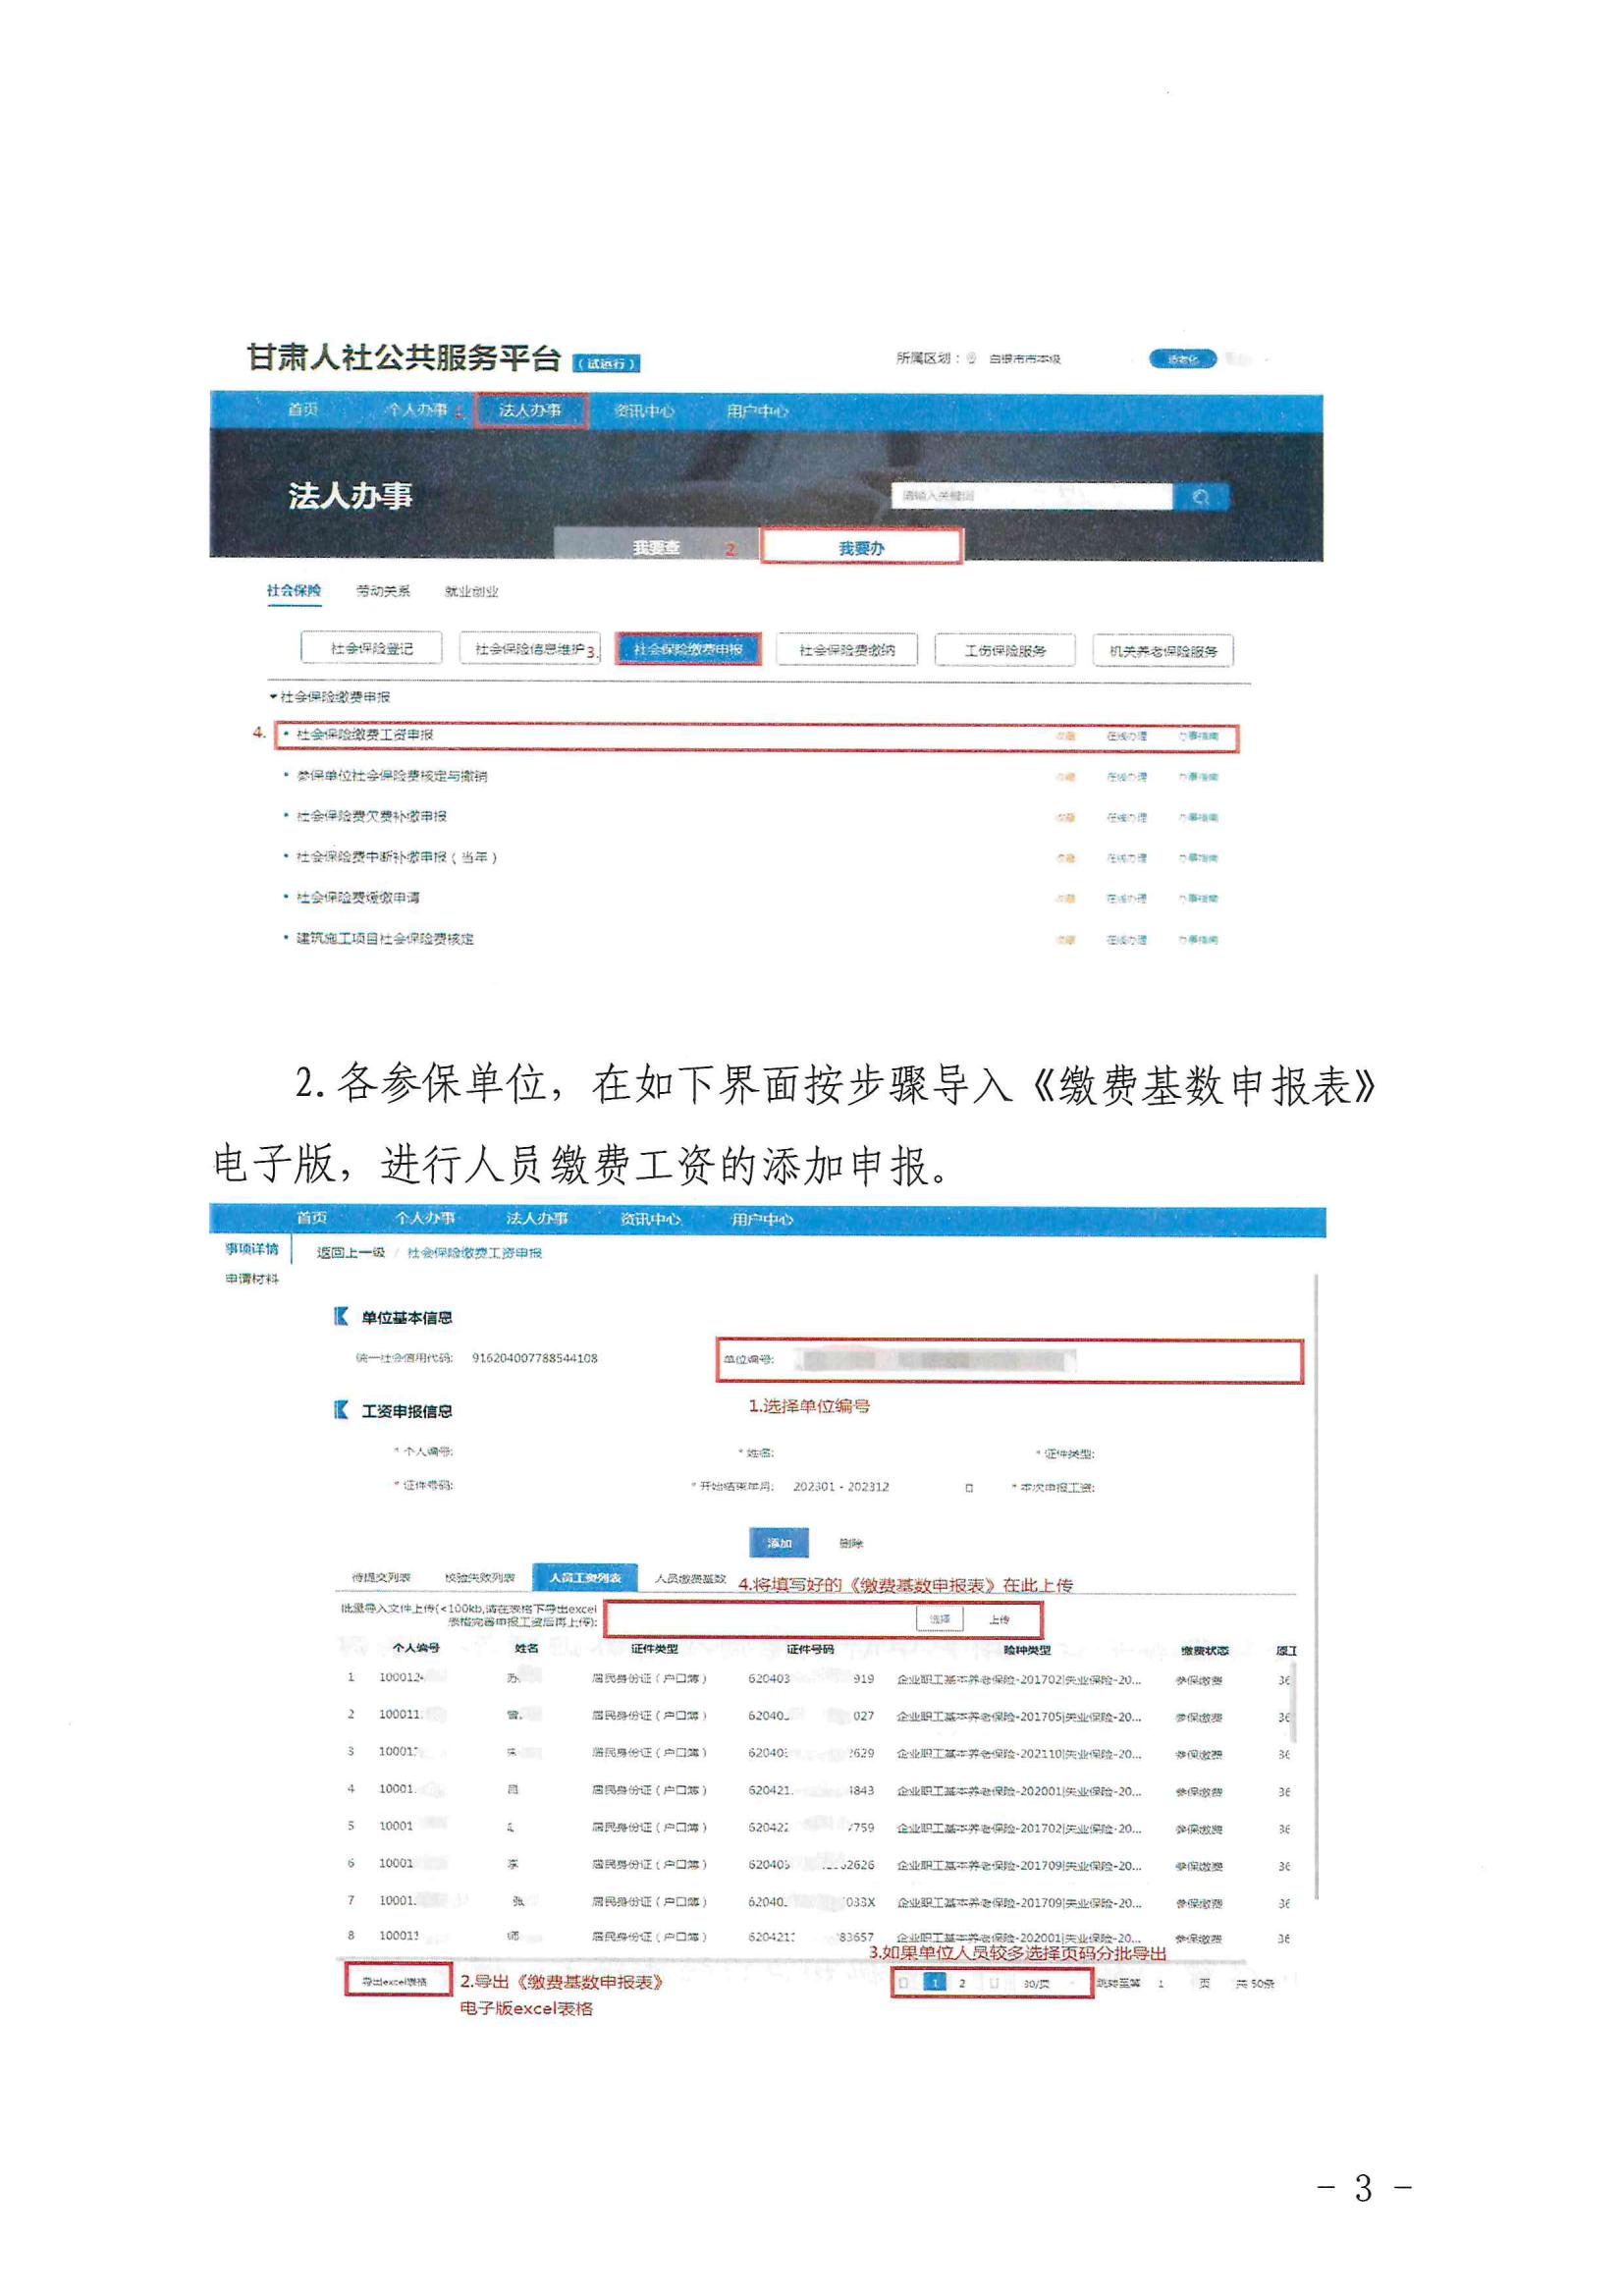
Task: Select 事项详情 in the side panel
Action: (251, 1249)
